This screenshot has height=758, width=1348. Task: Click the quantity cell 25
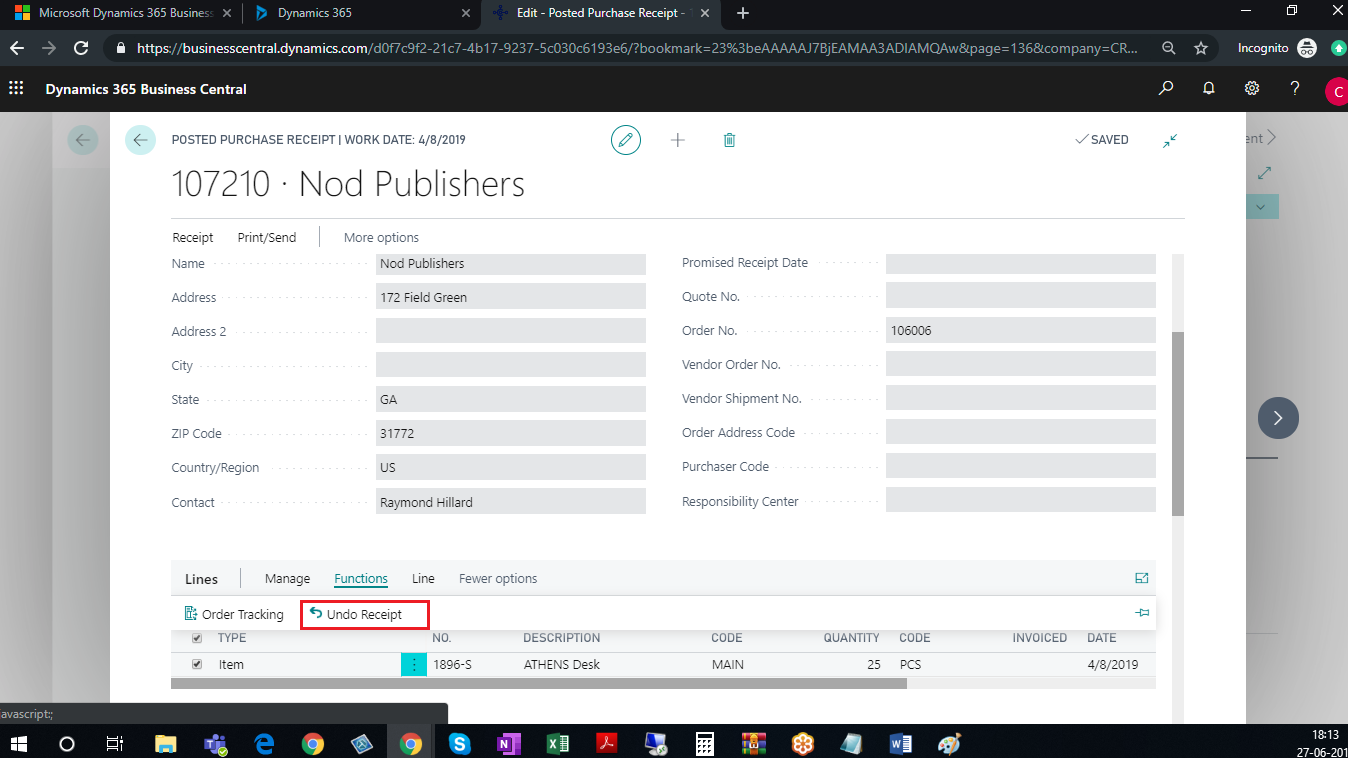(873, 664)
